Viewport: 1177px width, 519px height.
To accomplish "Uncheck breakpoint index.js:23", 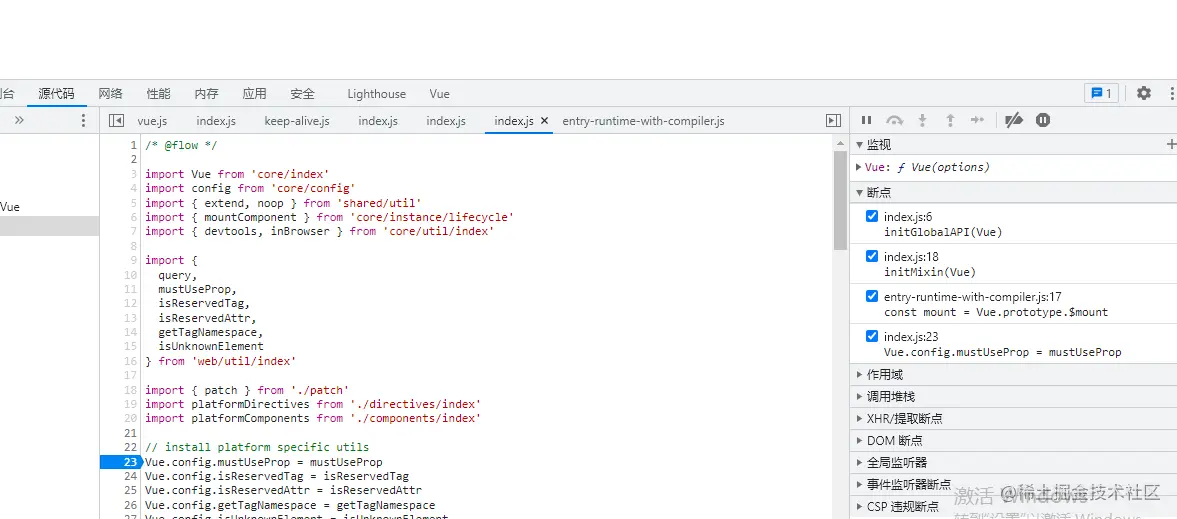I will point(871,336).
